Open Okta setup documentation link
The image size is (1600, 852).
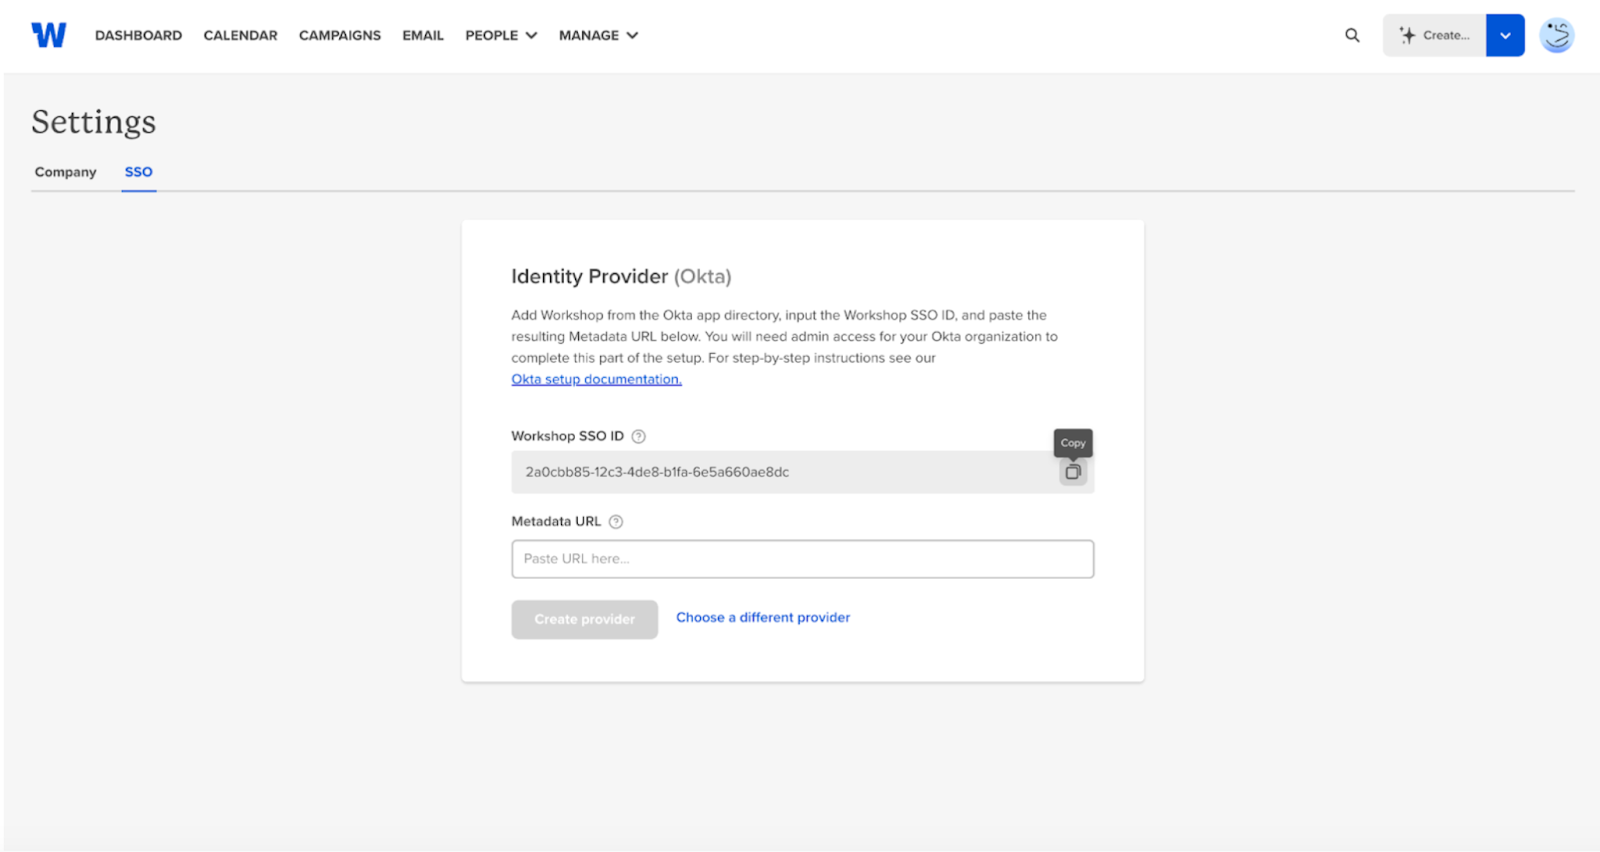(x=596, y=379)
